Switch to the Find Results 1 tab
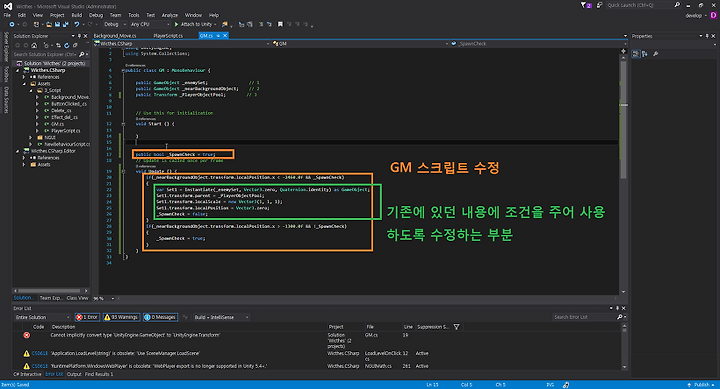Viewport: 720px width, 389px height. click(x=99, y=374)
